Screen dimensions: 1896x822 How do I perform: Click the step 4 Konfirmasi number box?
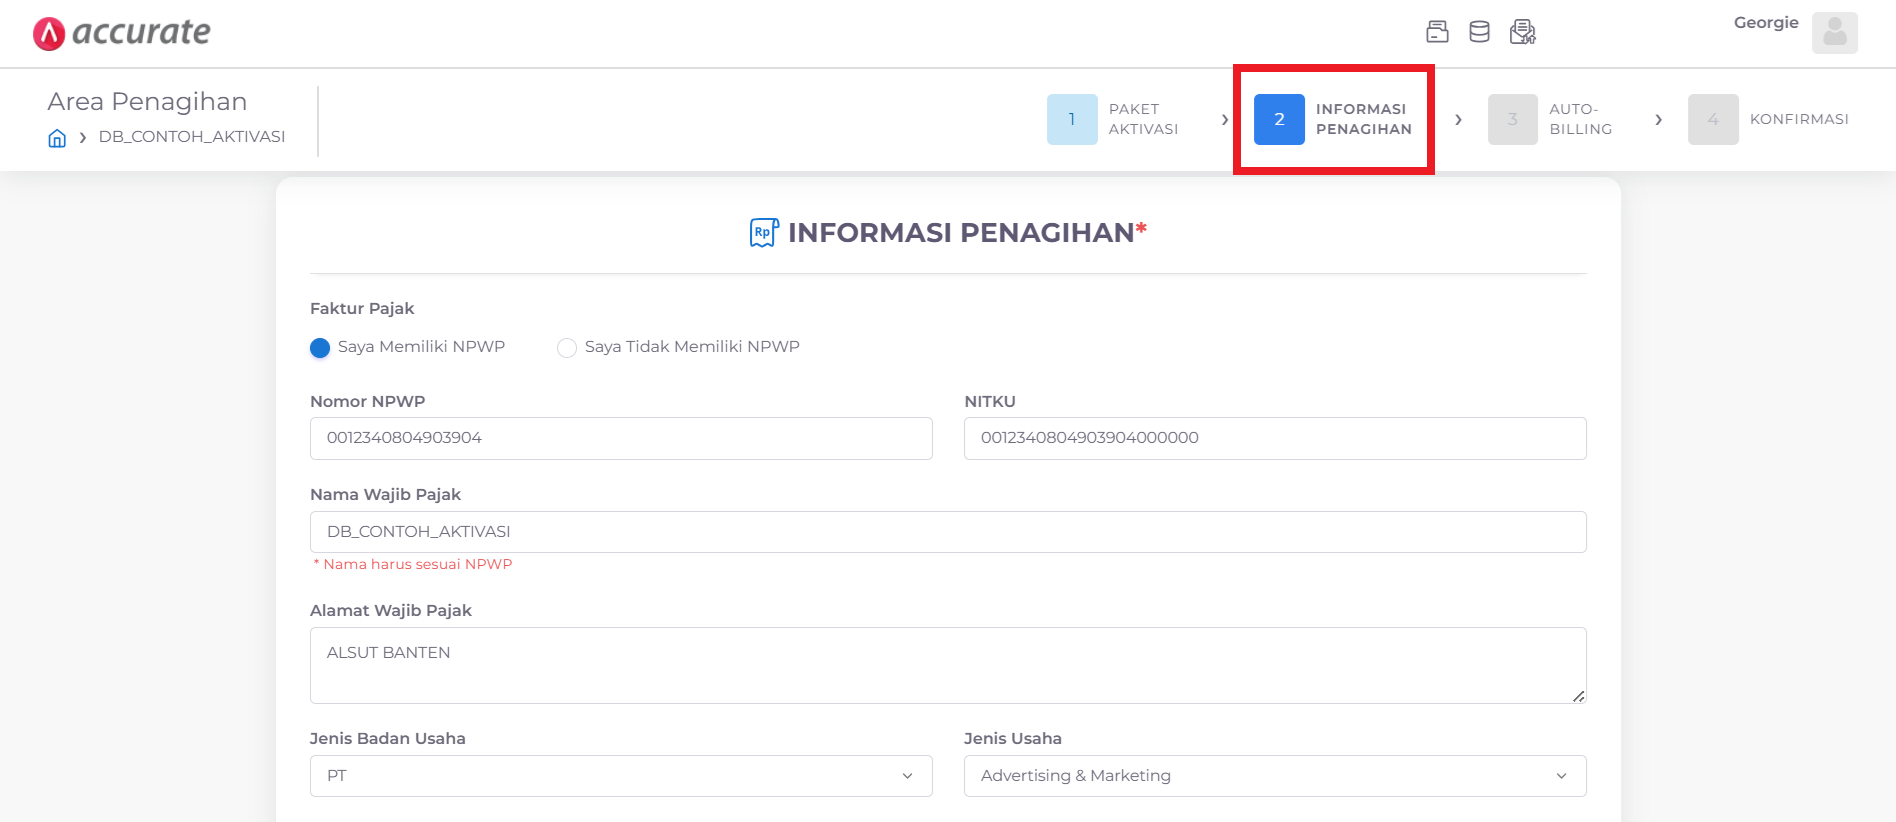tap(1713, 119)
